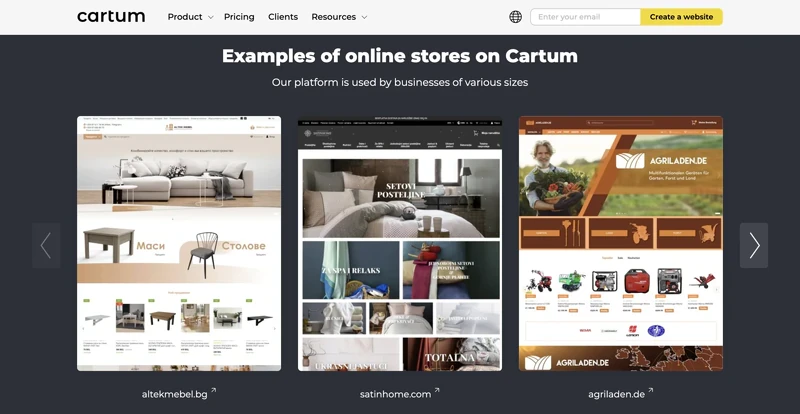This screenshot has height=414, width=800.
Task: Focus the Enter your email field
Action: coord(585,17)
